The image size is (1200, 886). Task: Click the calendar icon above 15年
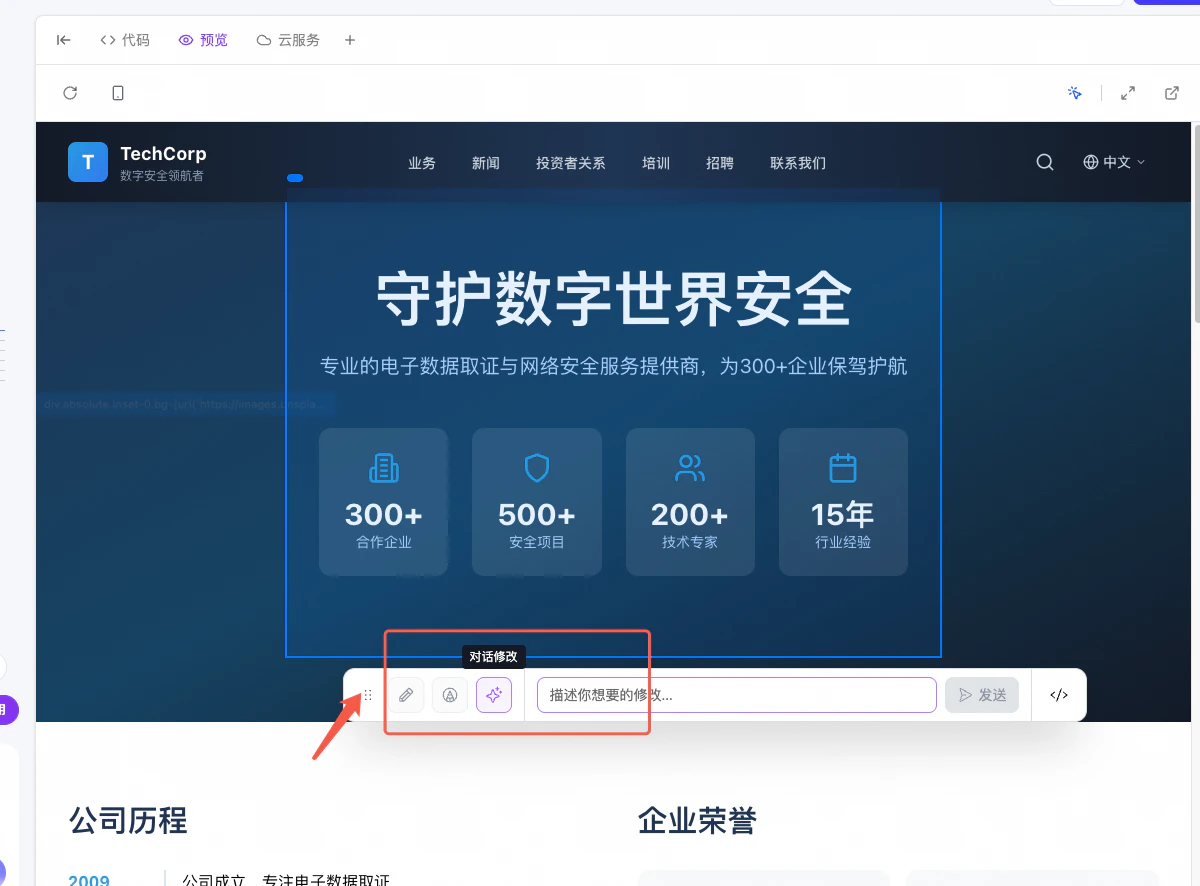point(843,468)
